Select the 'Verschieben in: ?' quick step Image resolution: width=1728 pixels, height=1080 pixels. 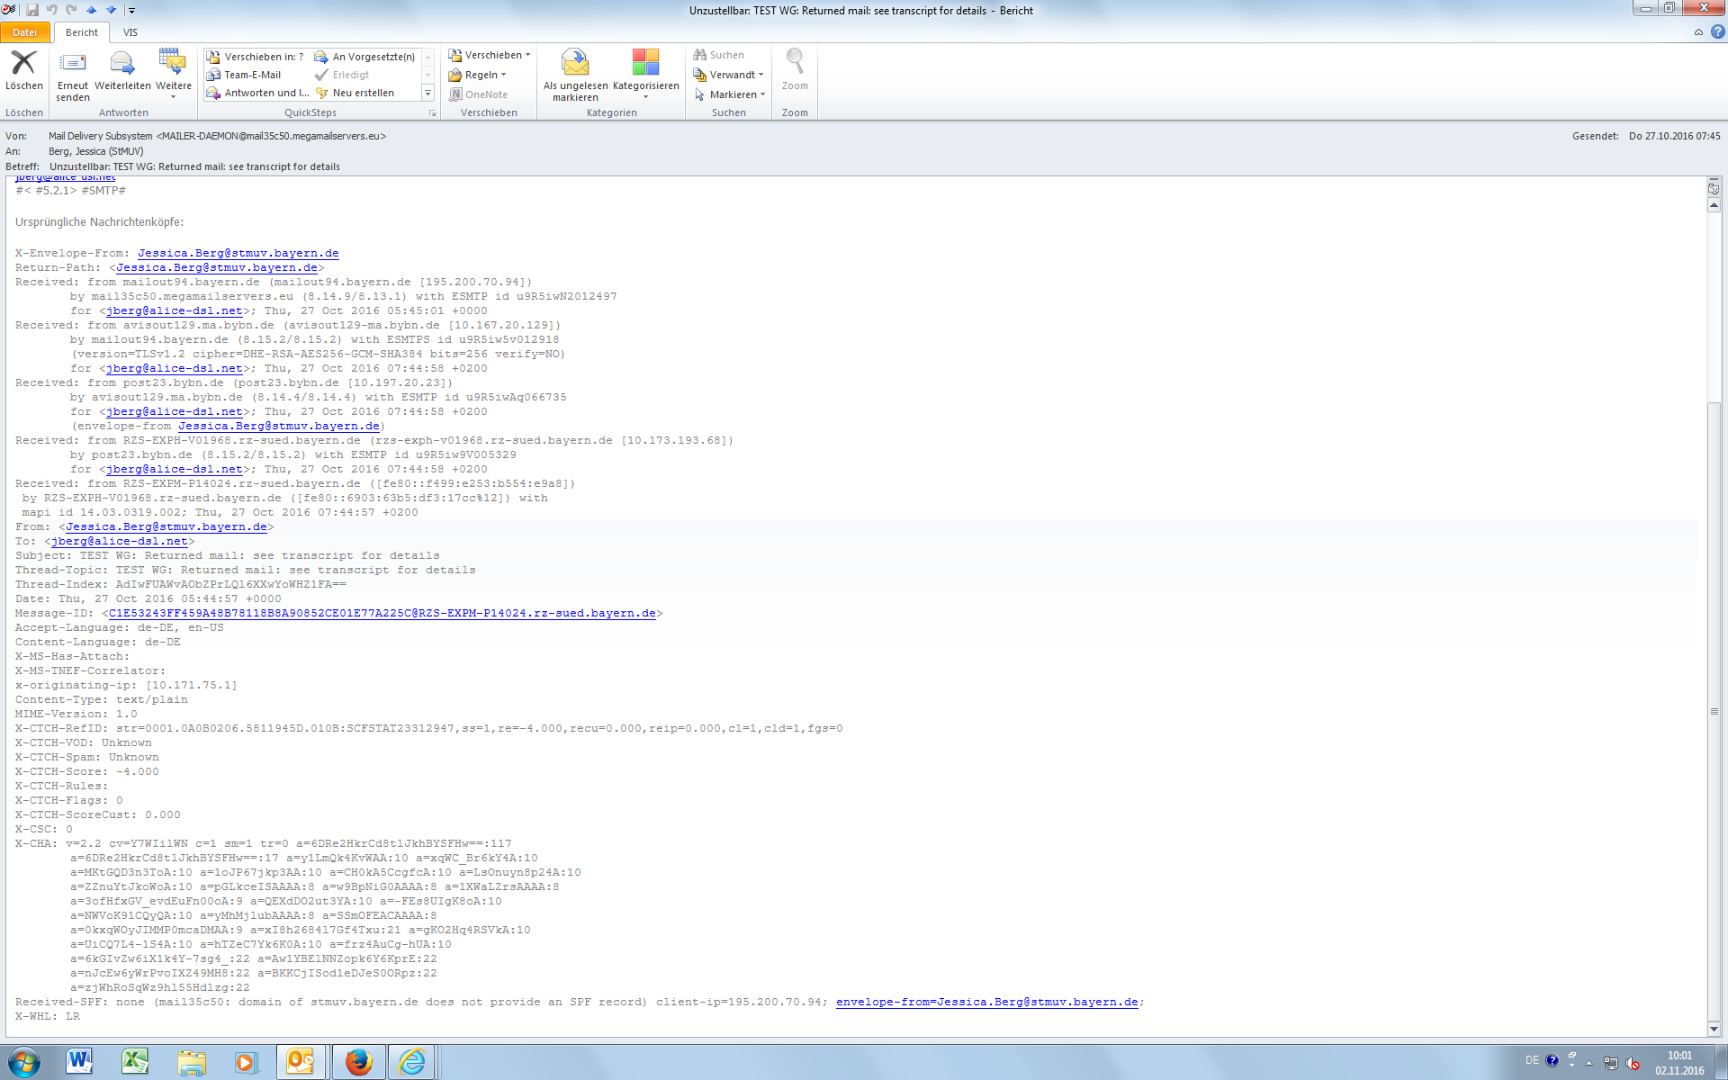coord(256,57)
